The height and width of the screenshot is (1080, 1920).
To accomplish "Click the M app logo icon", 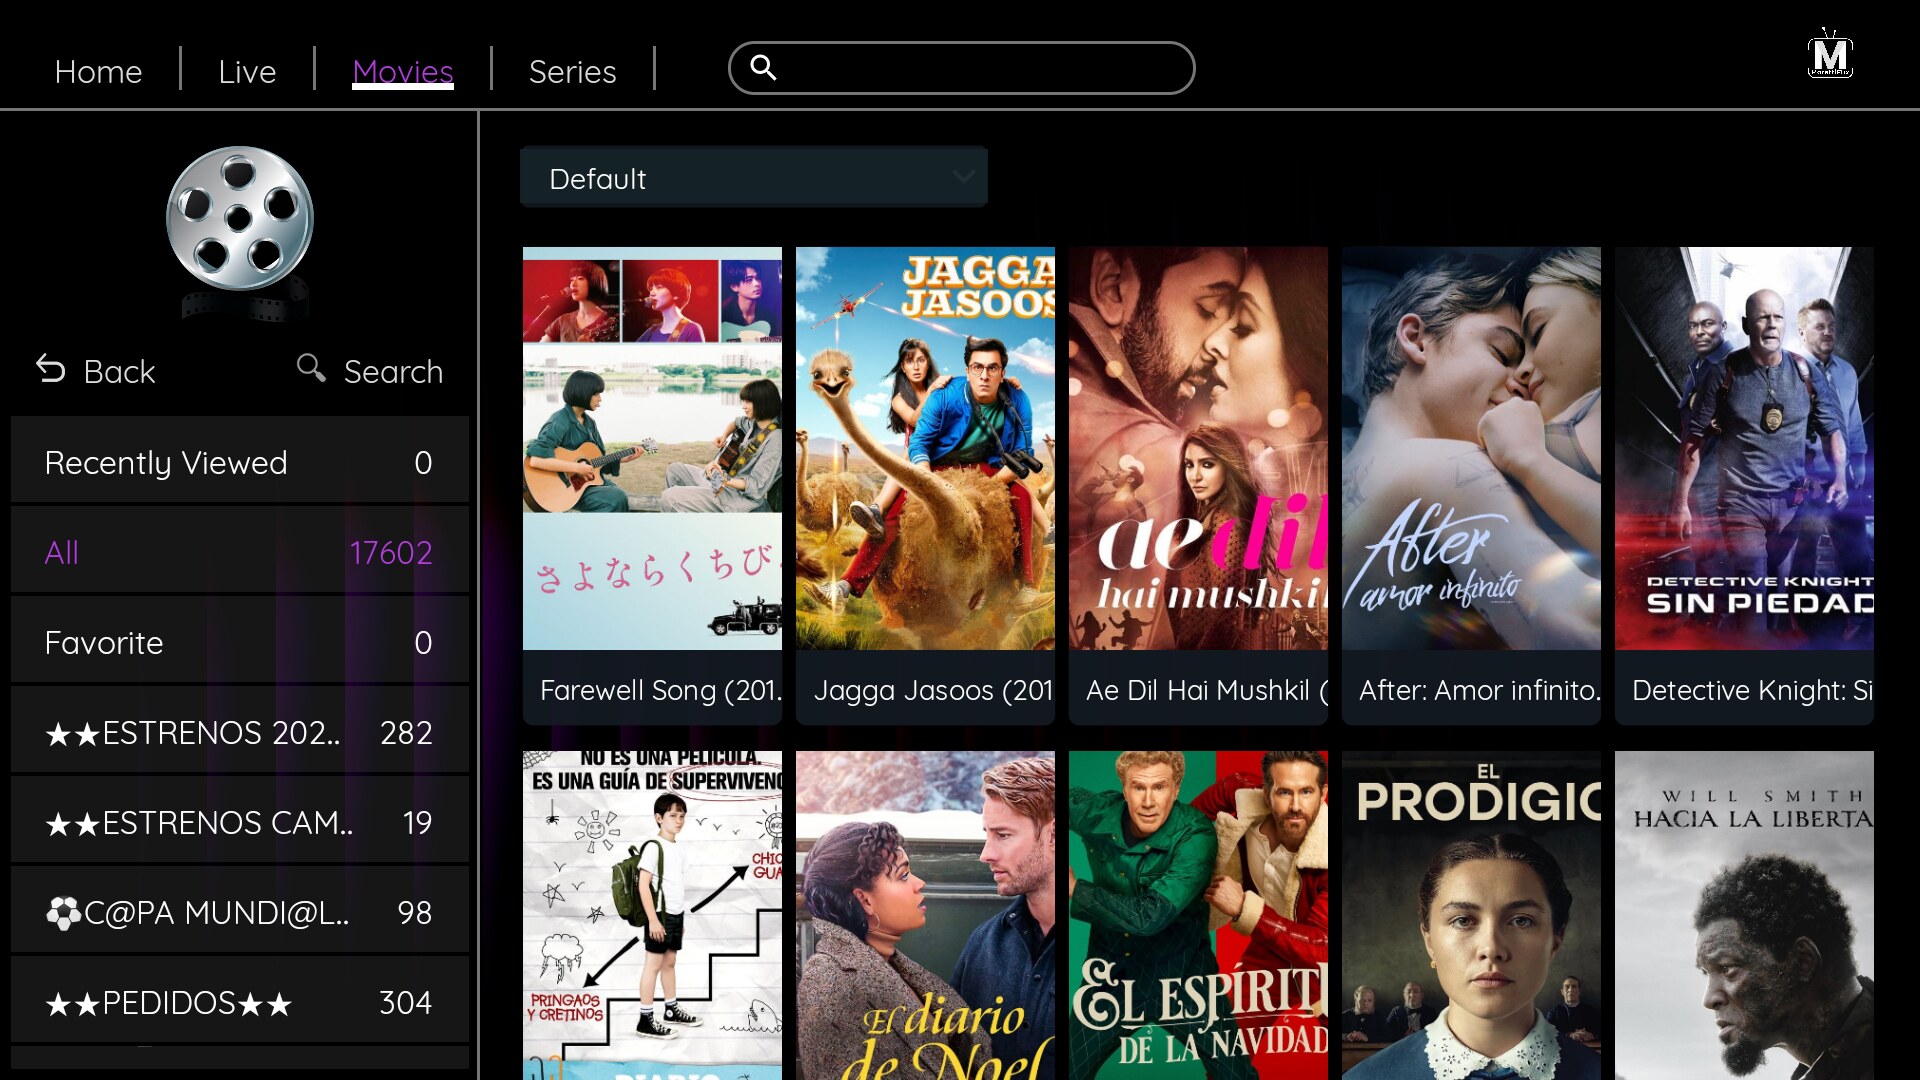I will tap(1830, 54).
